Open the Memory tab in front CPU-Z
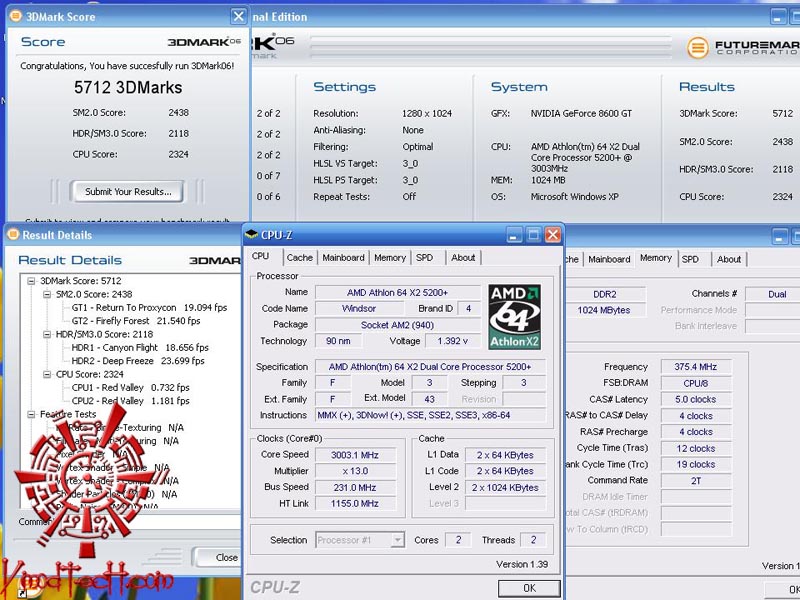 click(x=390, y=258)
